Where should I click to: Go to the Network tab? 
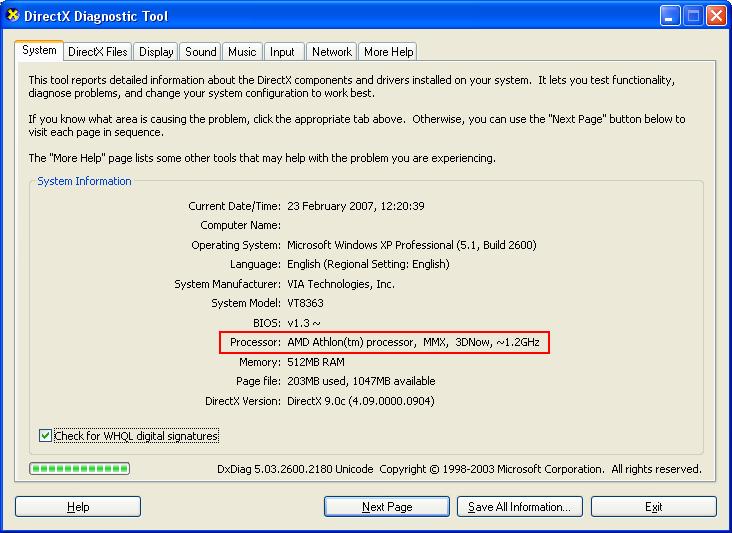(x=332, y=52)
